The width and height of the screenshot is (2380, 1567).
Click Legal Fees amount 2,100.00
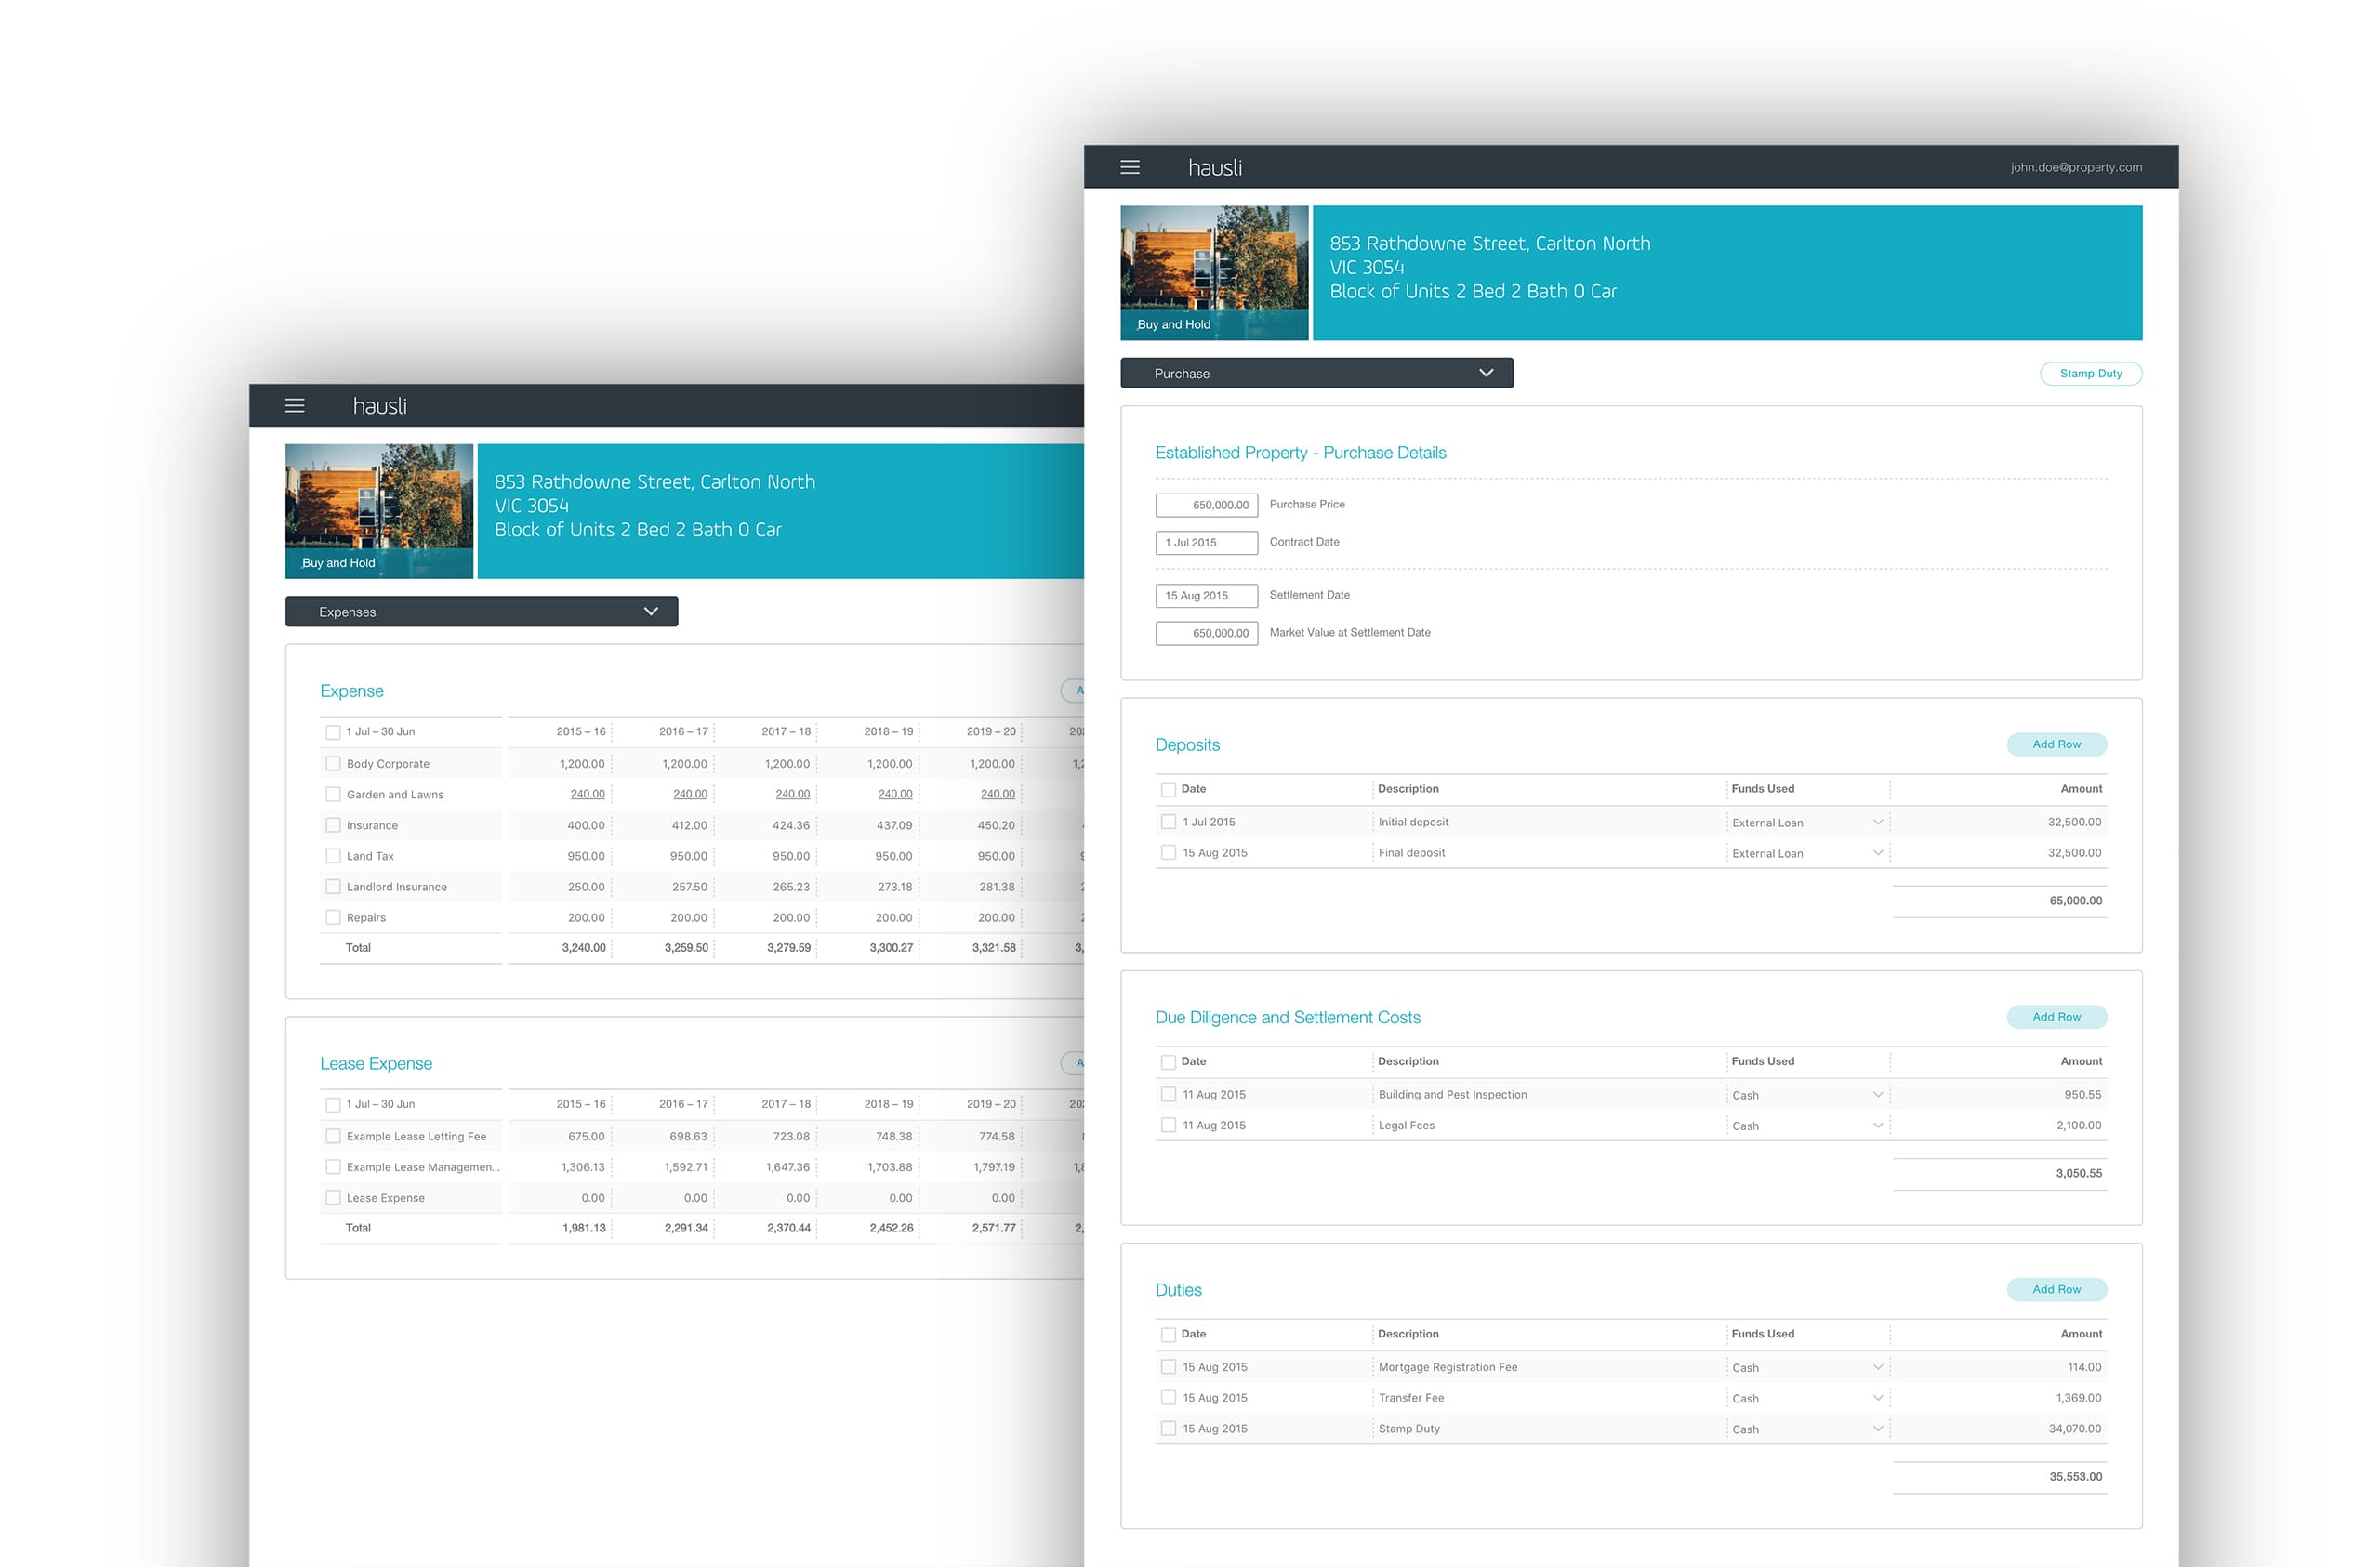(2078, 1125)
